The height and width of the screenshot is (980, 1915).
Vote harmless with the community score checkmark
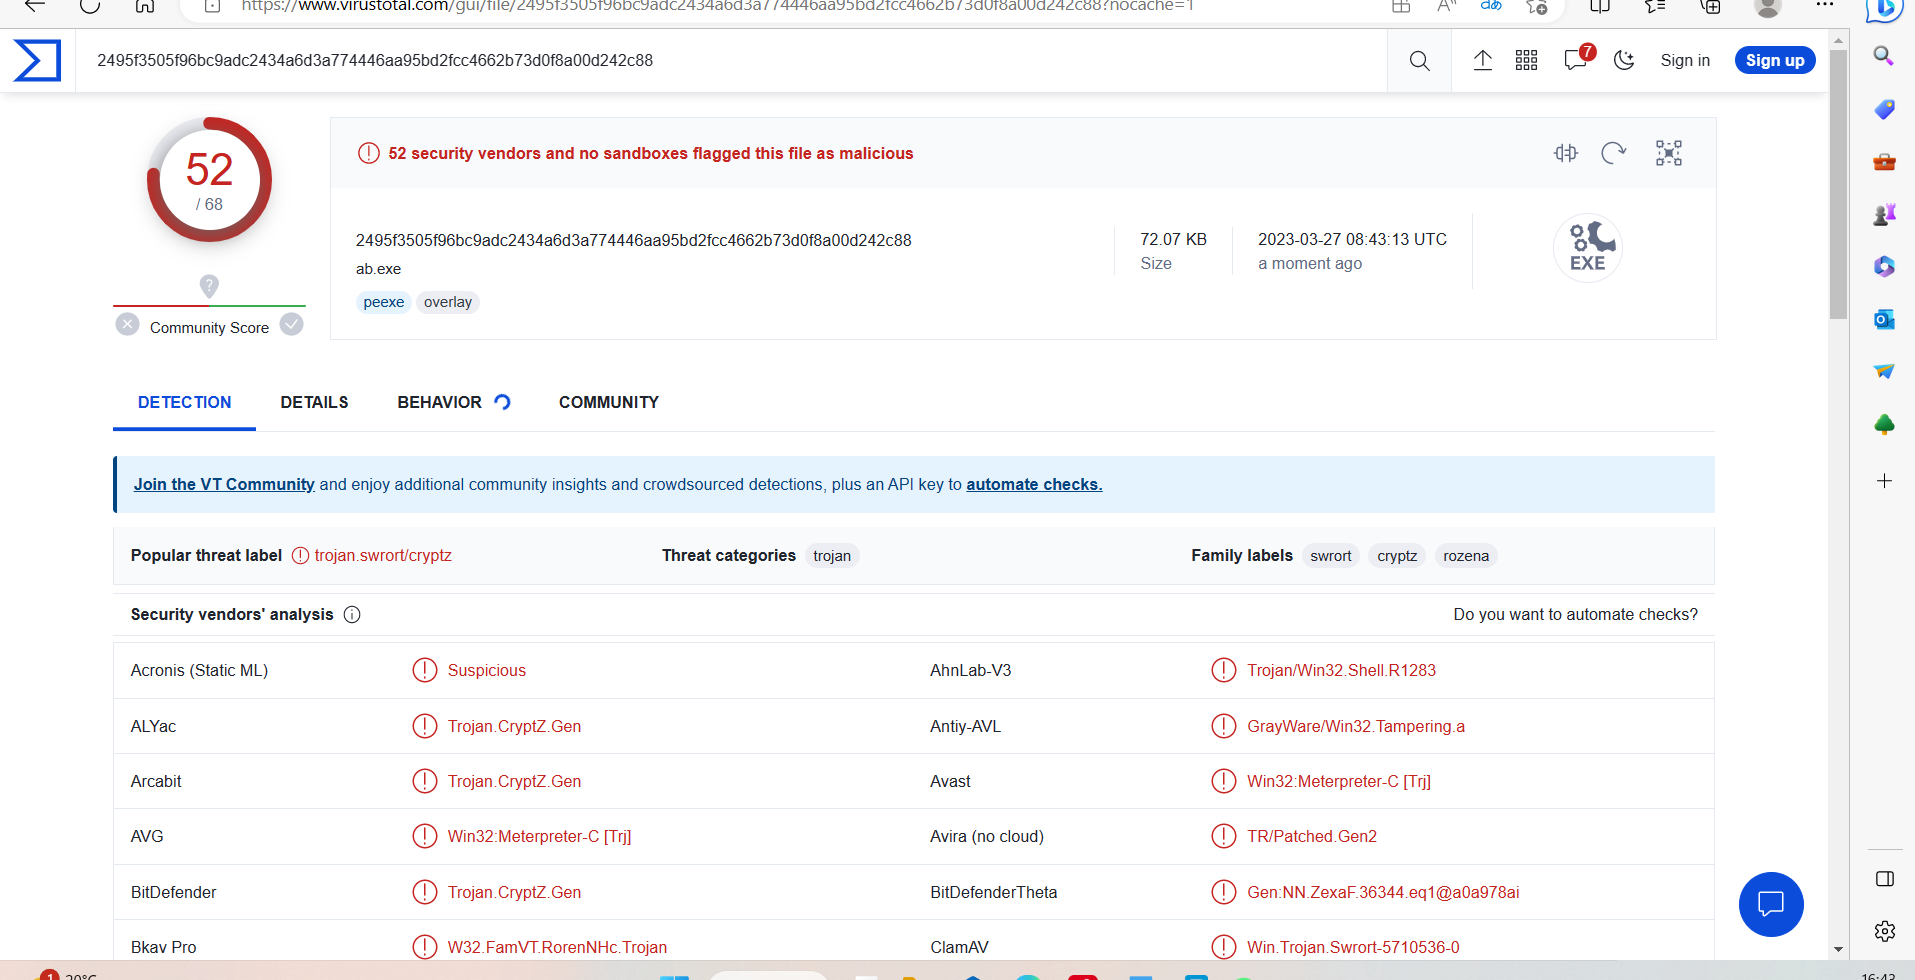click(x=292, y=325)
